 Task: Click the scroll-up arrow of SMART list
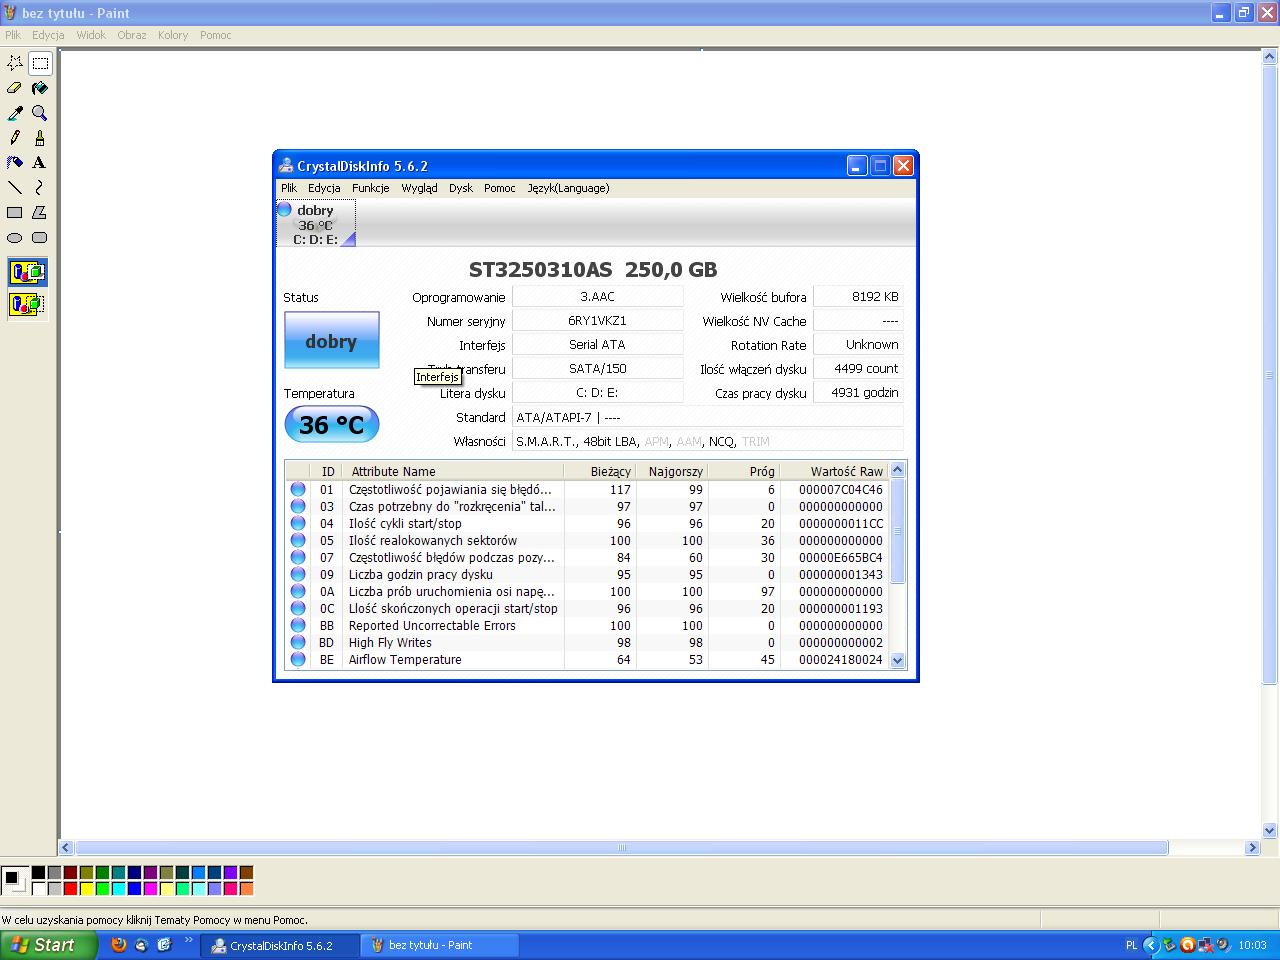click(x=897, y=471)
